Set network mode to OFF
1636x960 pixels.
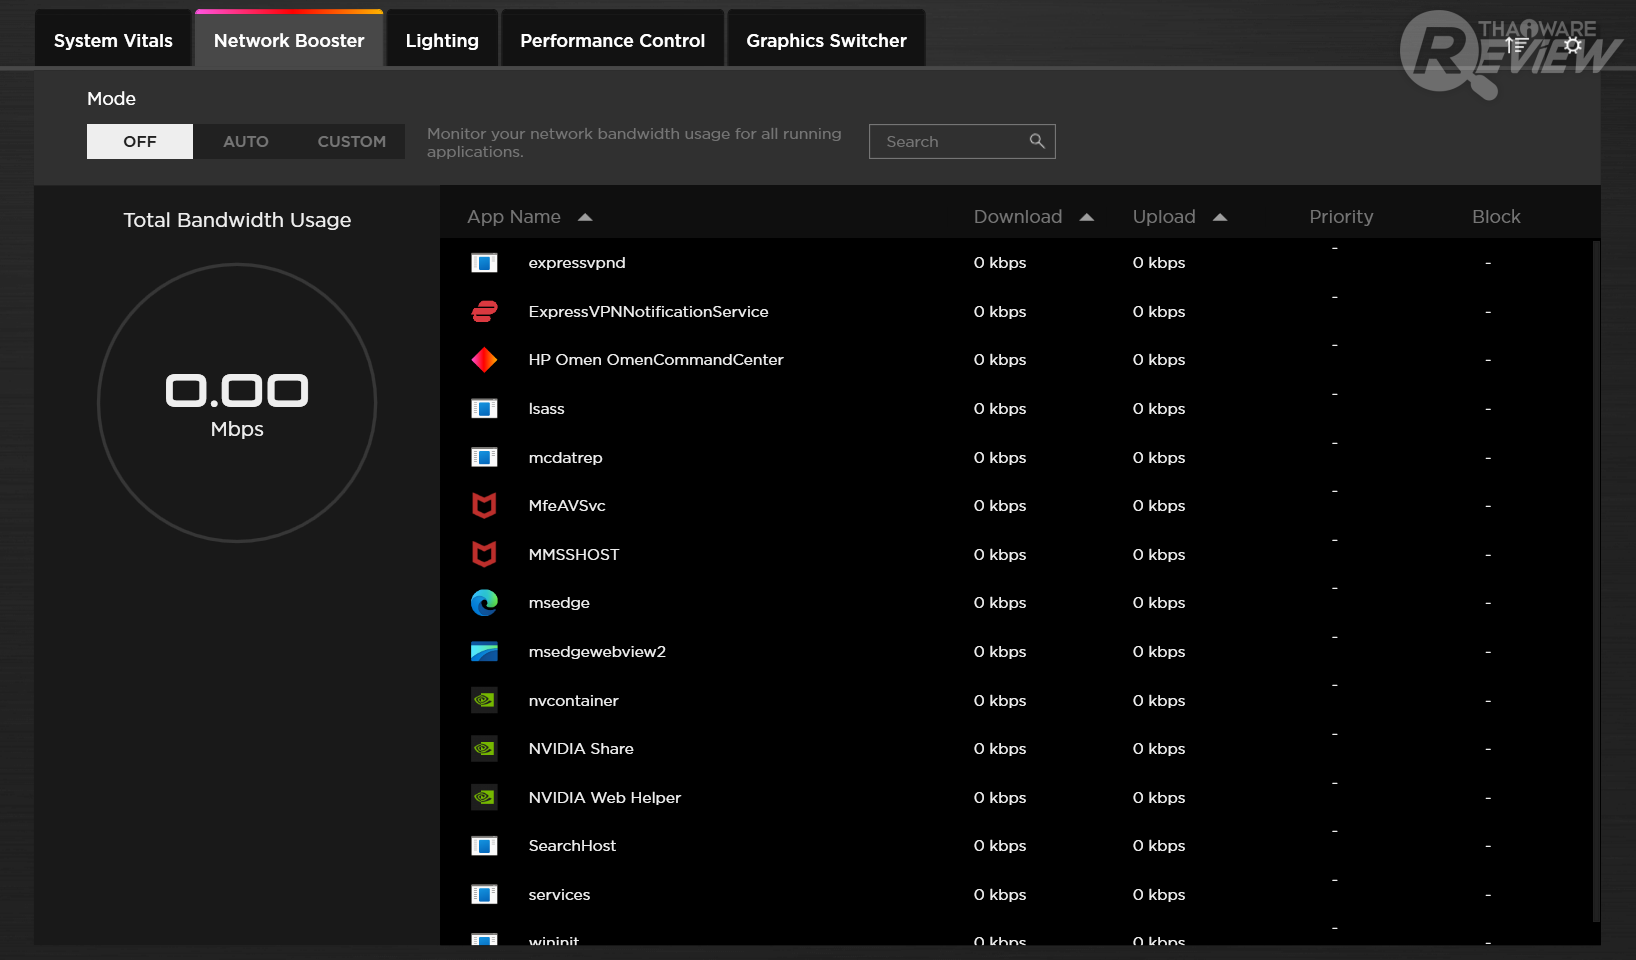click(x=140, y=141)
